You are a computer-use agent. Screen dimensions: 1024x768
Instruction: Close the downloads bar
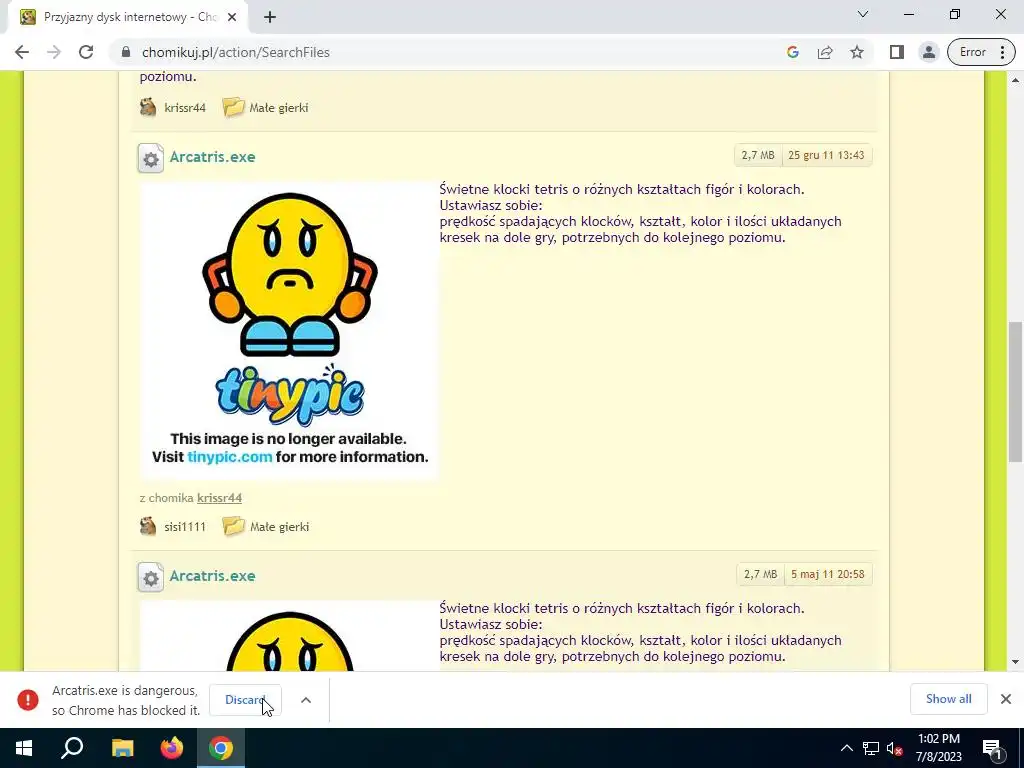pyautogui.click(x=1006, y=699)
